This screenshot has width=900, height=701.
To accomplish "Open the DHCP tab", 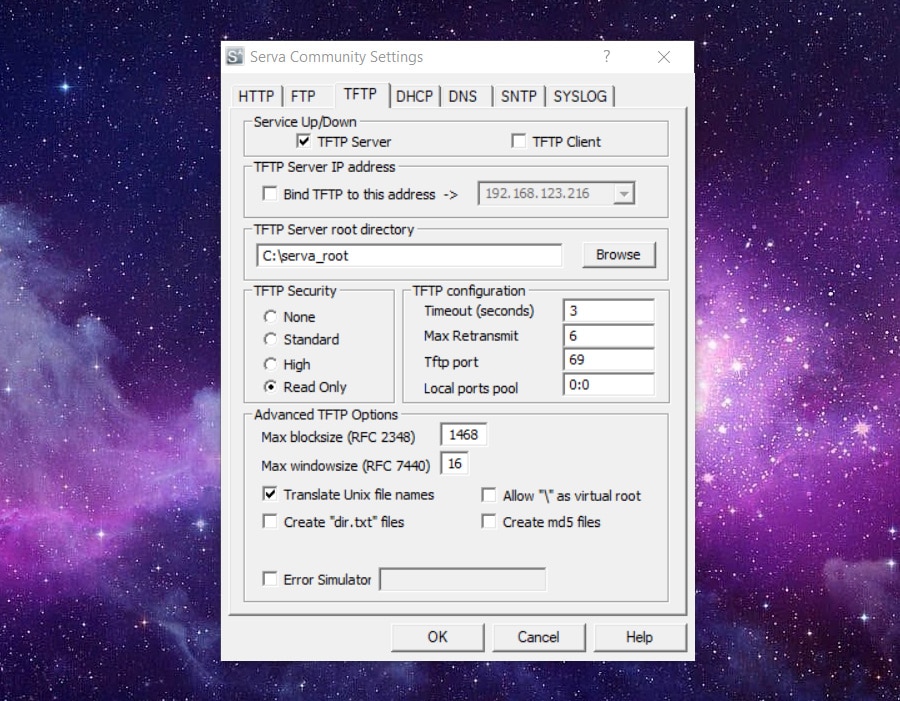I will 414,96.
